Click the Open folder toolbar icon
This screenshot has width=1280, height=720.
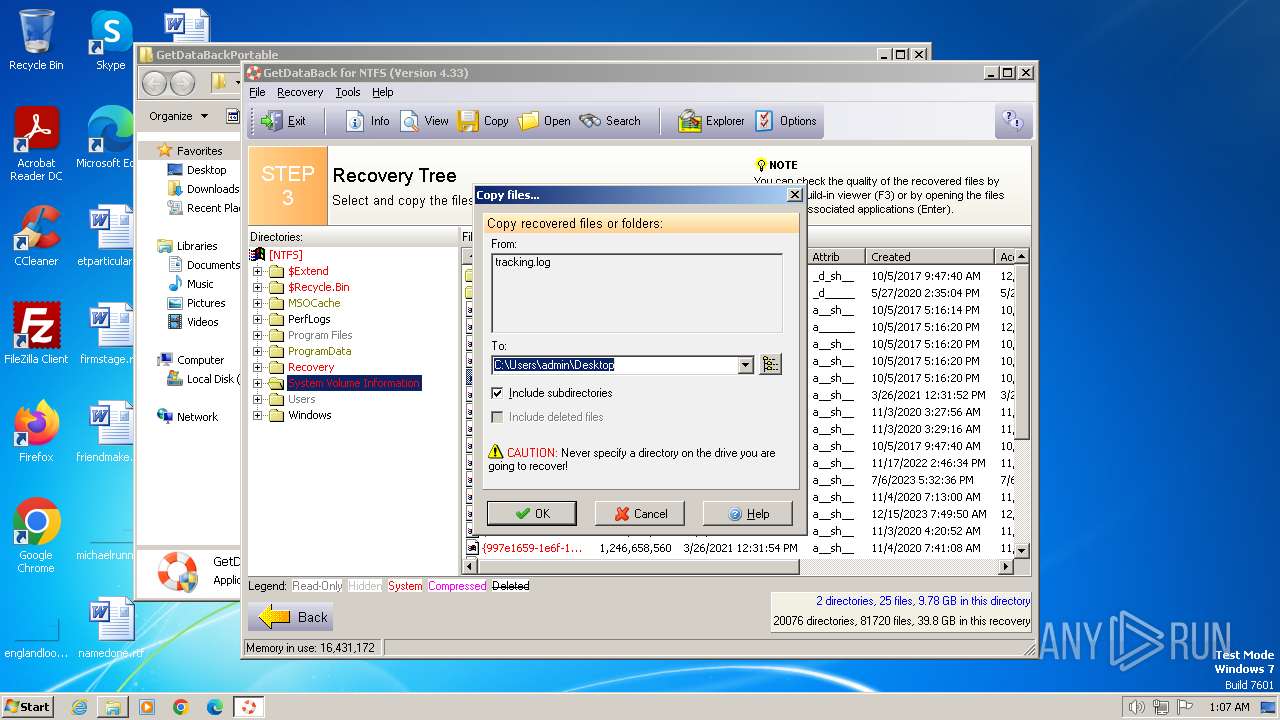544,121
